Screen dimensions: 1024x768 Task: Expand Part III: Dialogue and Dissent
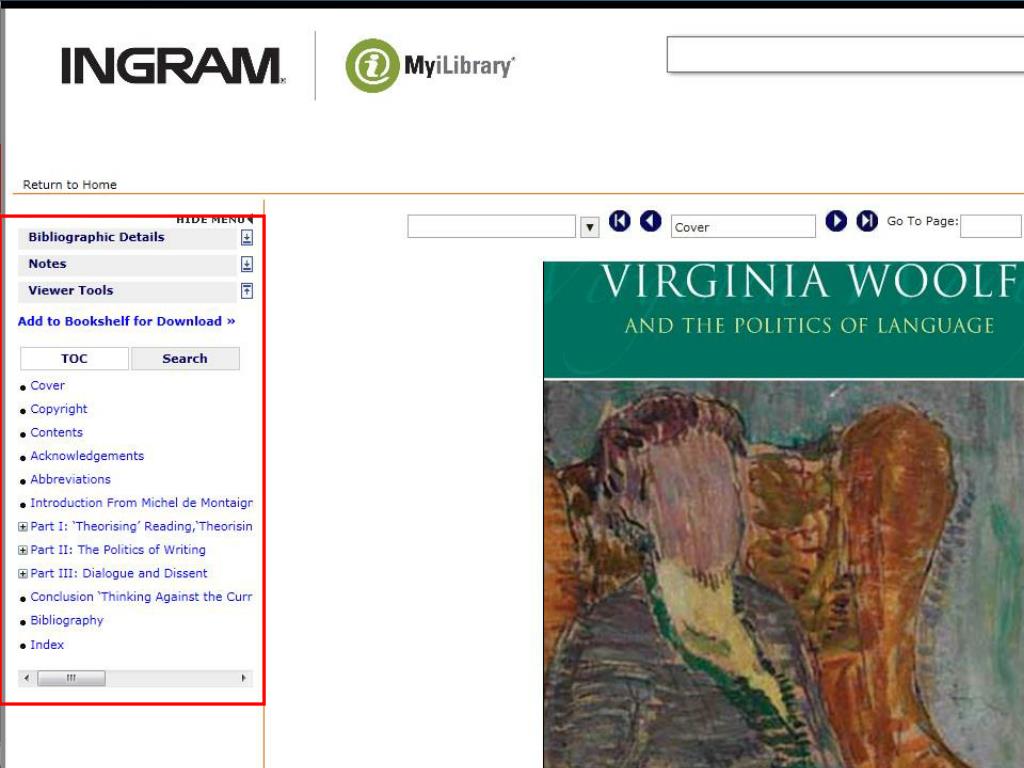pos(22,574)
